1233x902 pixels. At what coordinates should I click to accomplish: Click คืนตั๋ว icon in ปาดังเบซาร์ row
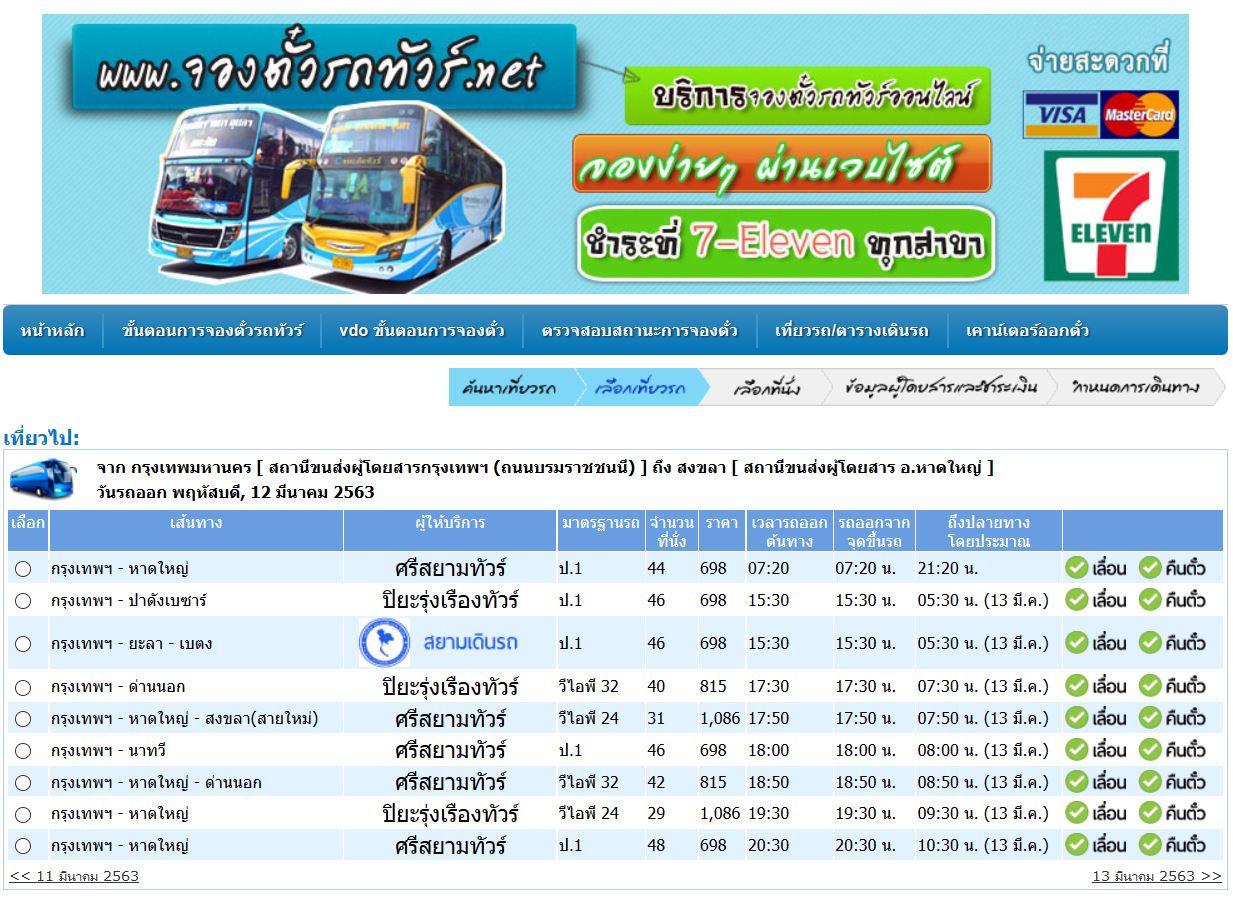click(1150, 600)
